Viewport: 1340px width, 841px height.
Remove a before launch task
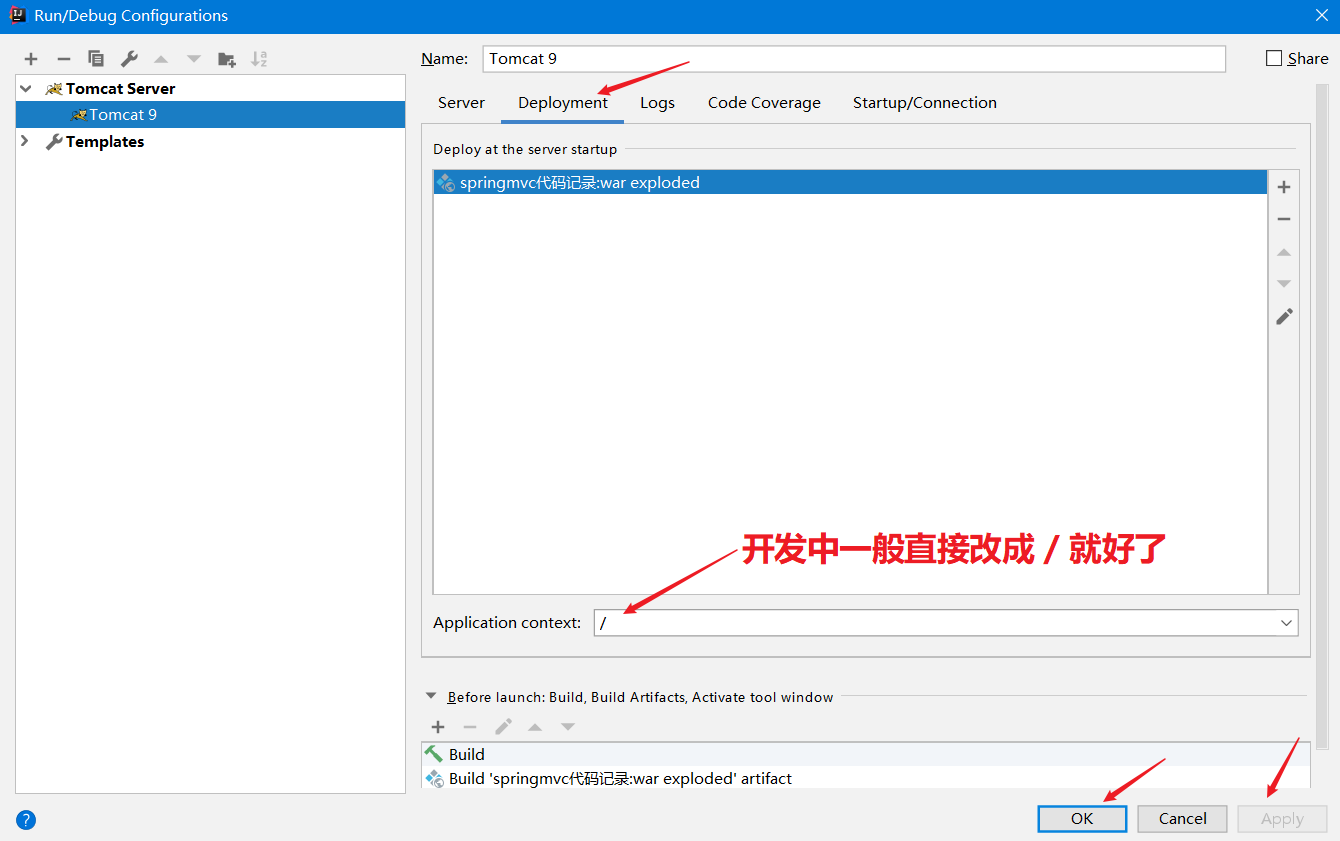point(470,727)
